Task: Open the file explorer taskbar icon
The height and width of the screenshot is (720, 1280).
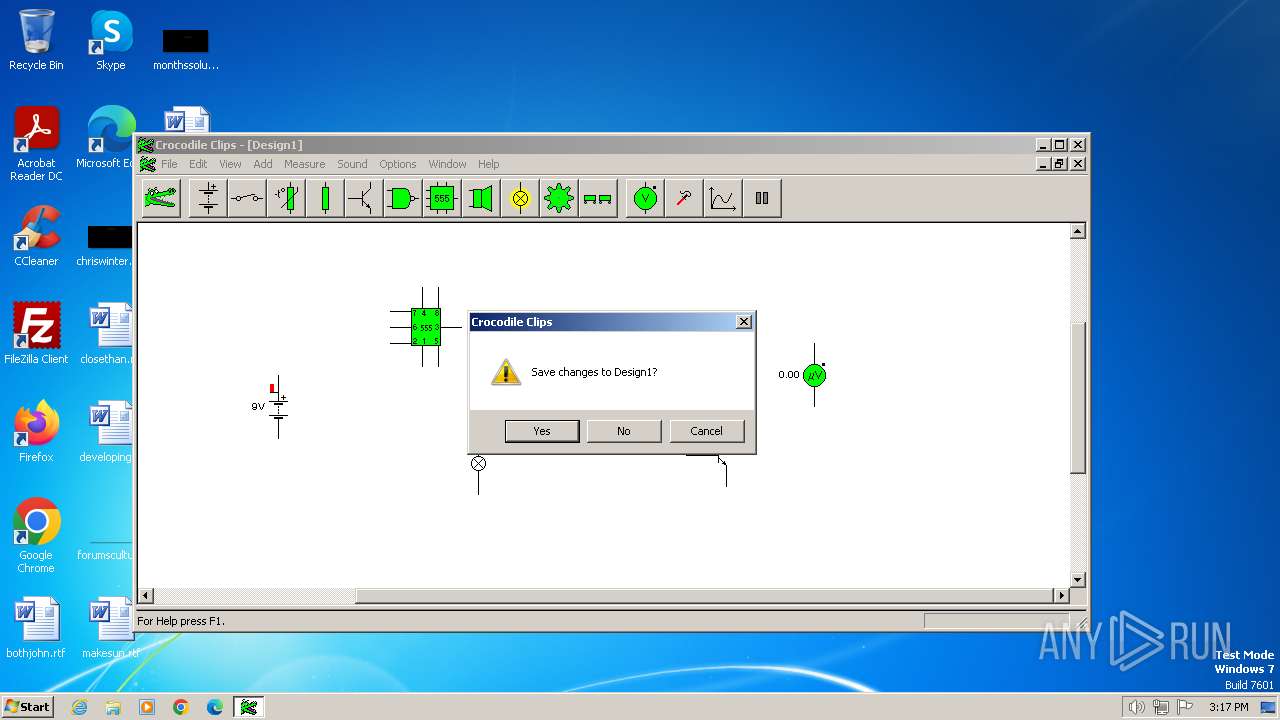Action: tap(113, 707)
